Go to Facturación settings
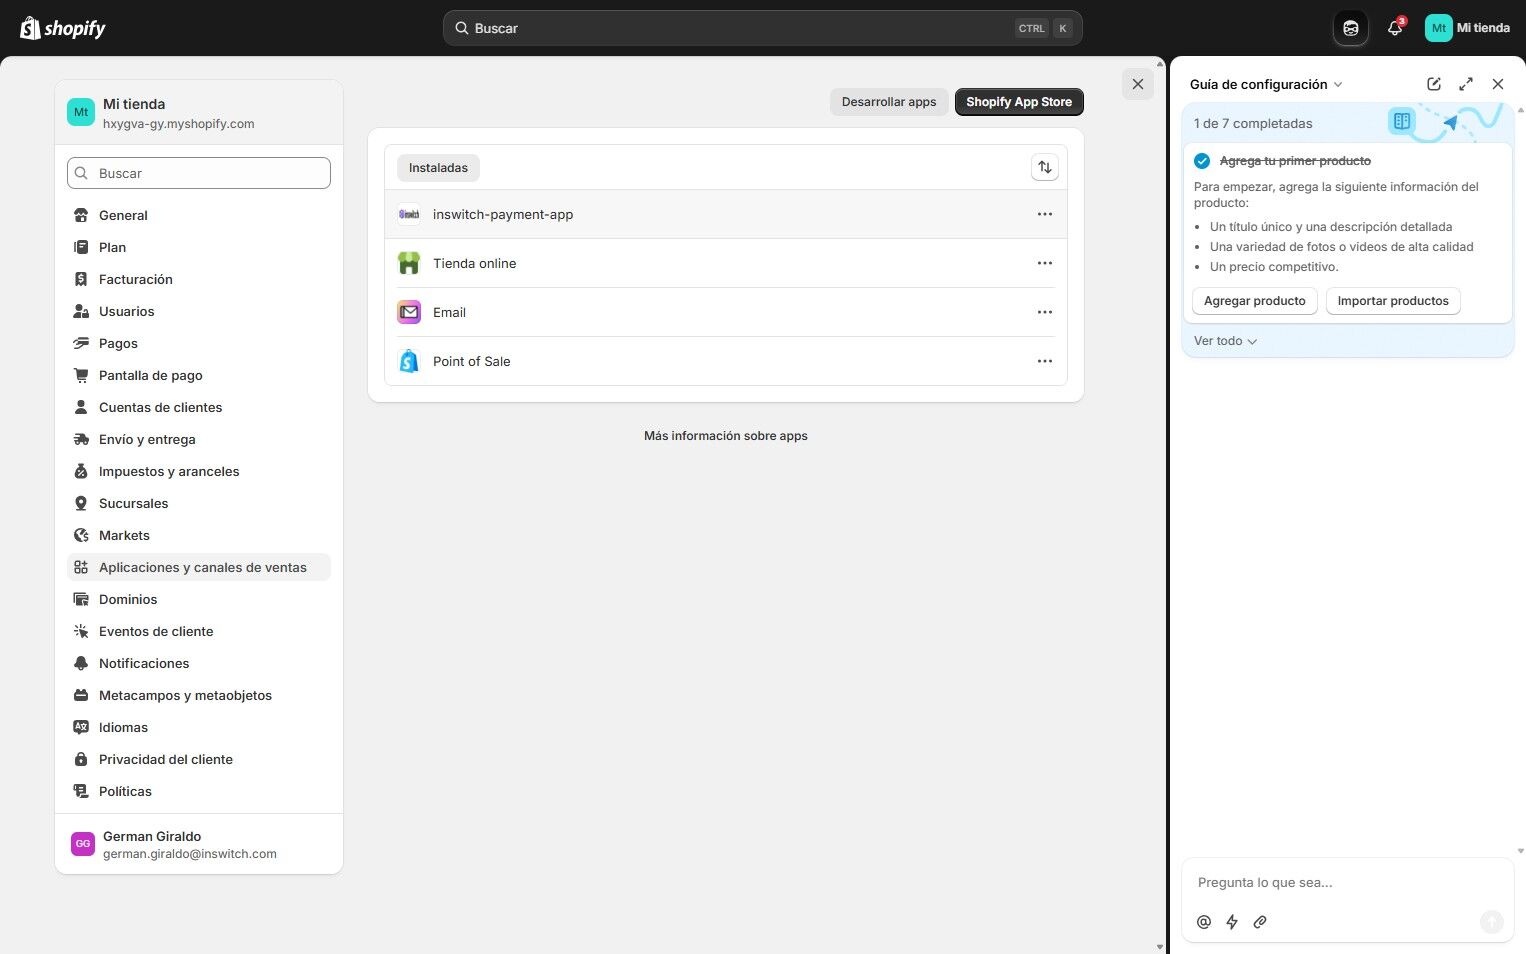The image size is (1526, 954). pos(199,279)
